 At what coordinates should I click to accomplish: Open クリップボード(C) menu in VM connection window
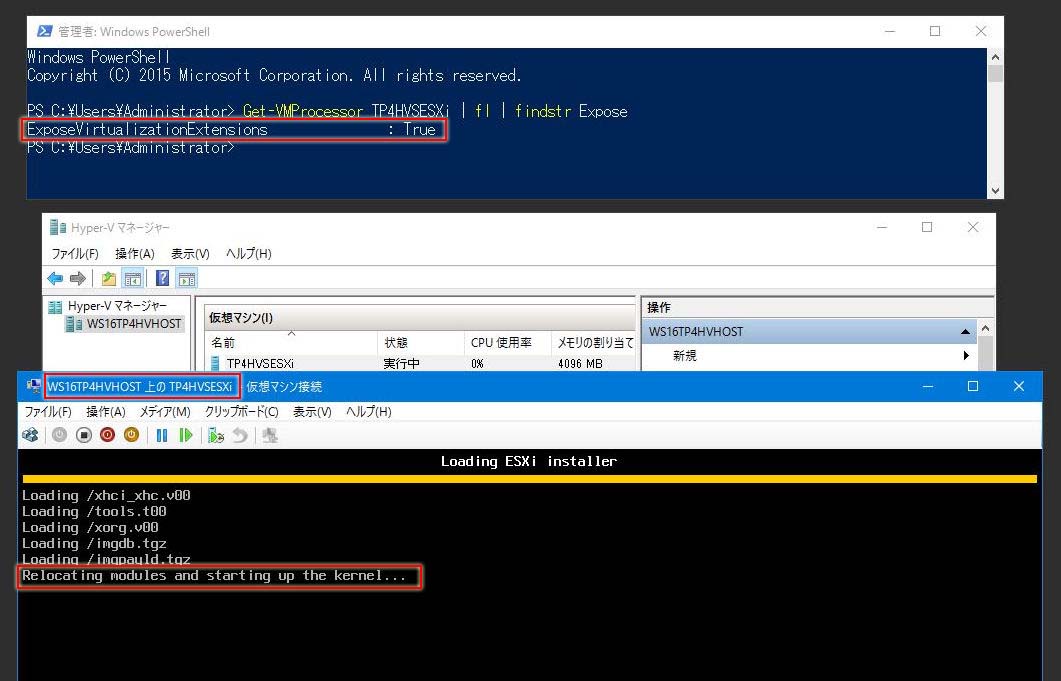[242, 412]
